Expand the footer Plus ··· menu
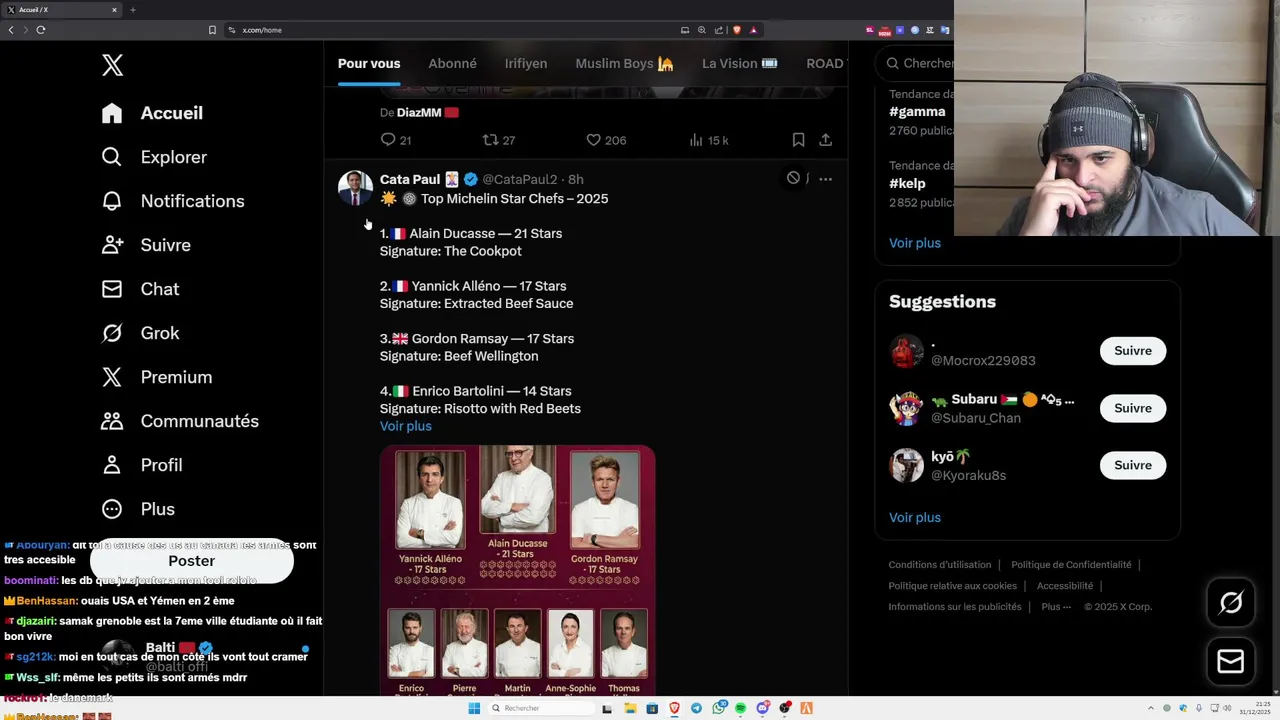The image size is (1280, 720). 1056,607
